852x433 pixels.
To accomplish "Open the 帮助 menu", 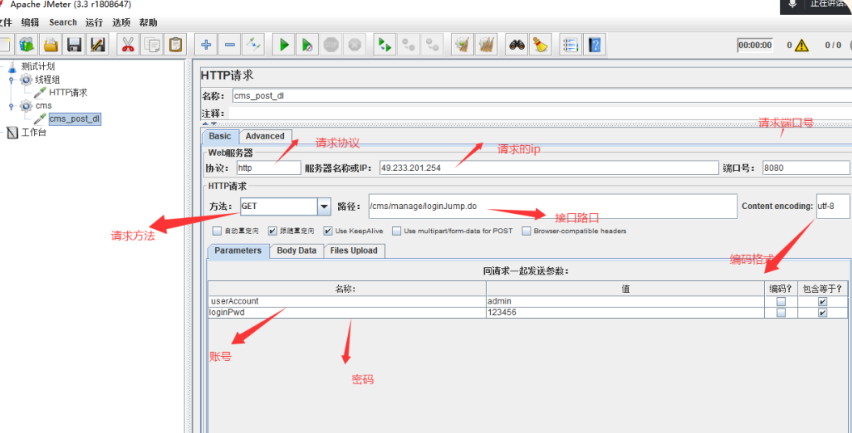I will pyautogui.click(x=148, y=22).
